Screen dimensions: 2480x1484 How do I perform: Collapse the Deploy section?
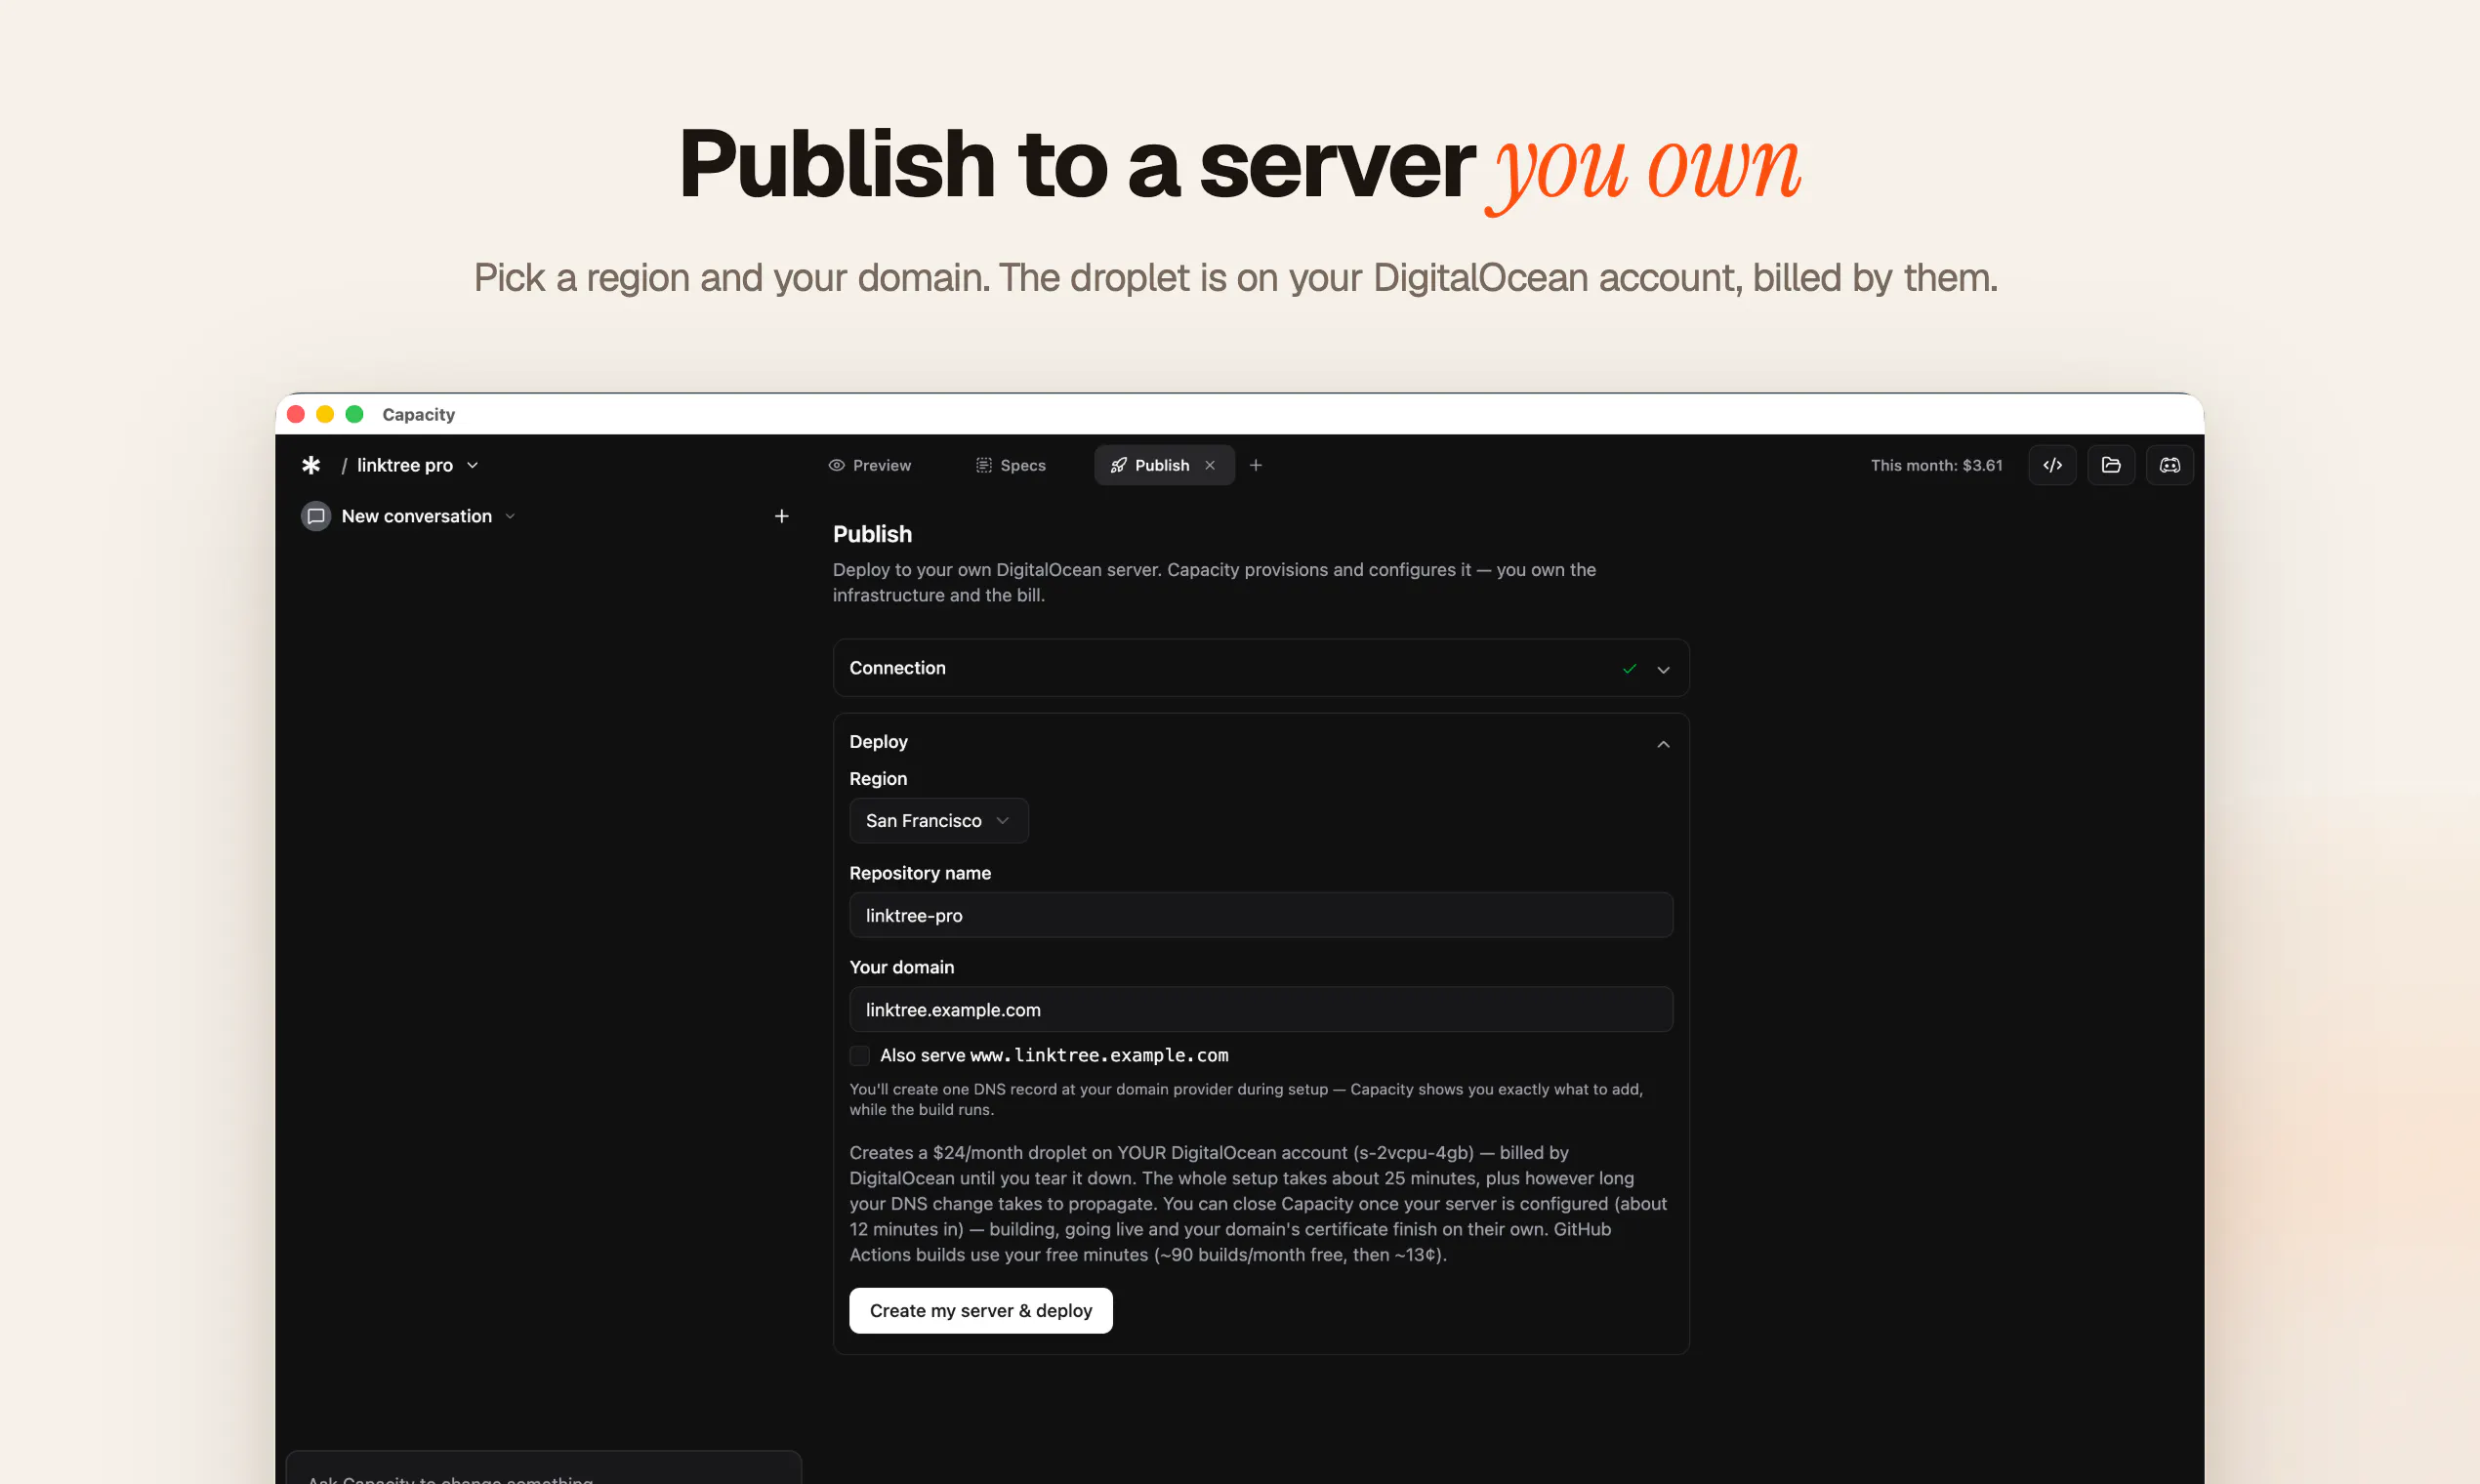1663,743
